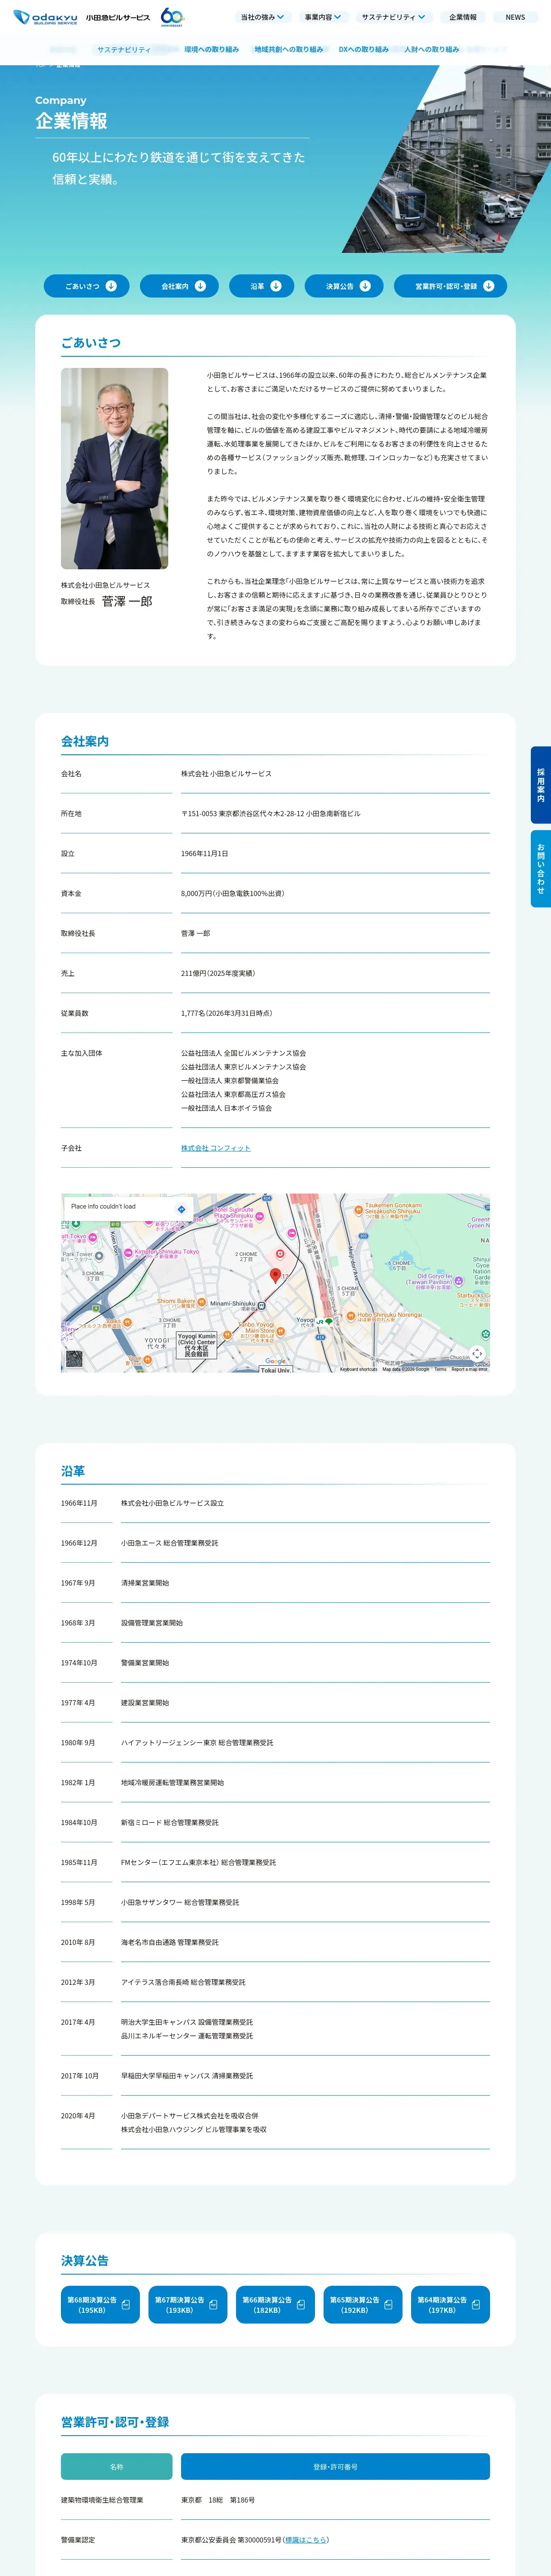The width and height of the screenshot is (551, 2576).
Task: Click the address 〒151-0053 text
Action: click(271, 814)
